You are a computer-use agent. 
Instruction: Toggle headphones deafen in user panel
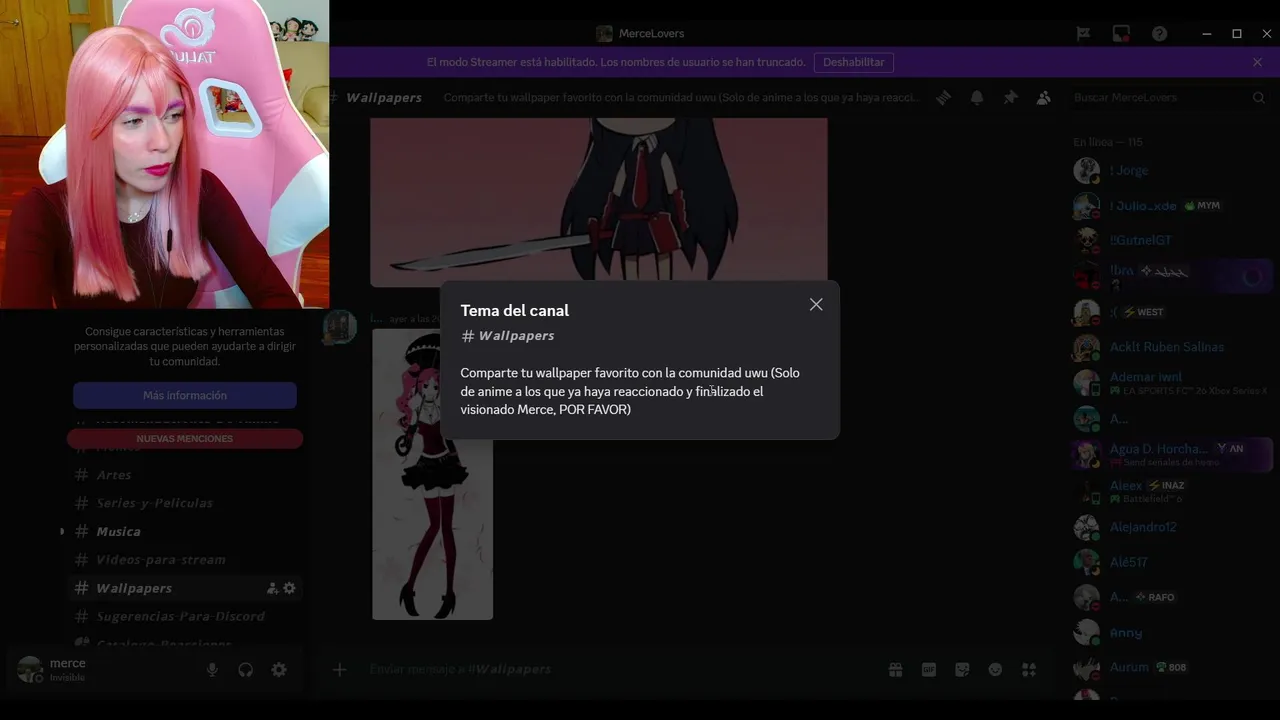pyautogui.click(x=246, y=670)
